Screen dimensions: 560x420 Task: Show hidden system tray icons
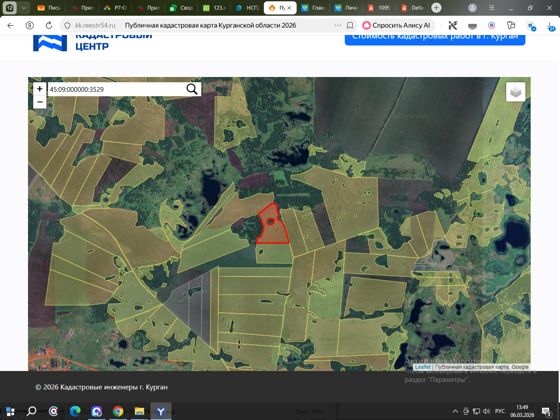coord(455,411)
